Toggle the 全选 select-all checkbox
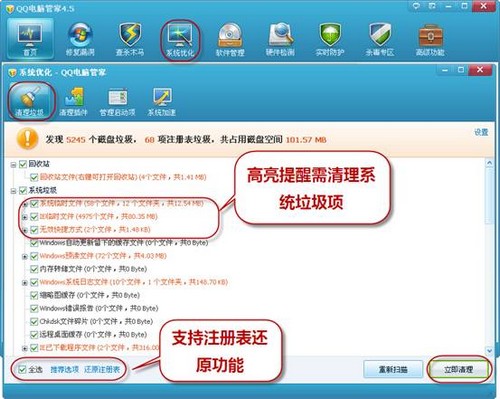Viewport: 500px width, 399px height. coord(22,369)
